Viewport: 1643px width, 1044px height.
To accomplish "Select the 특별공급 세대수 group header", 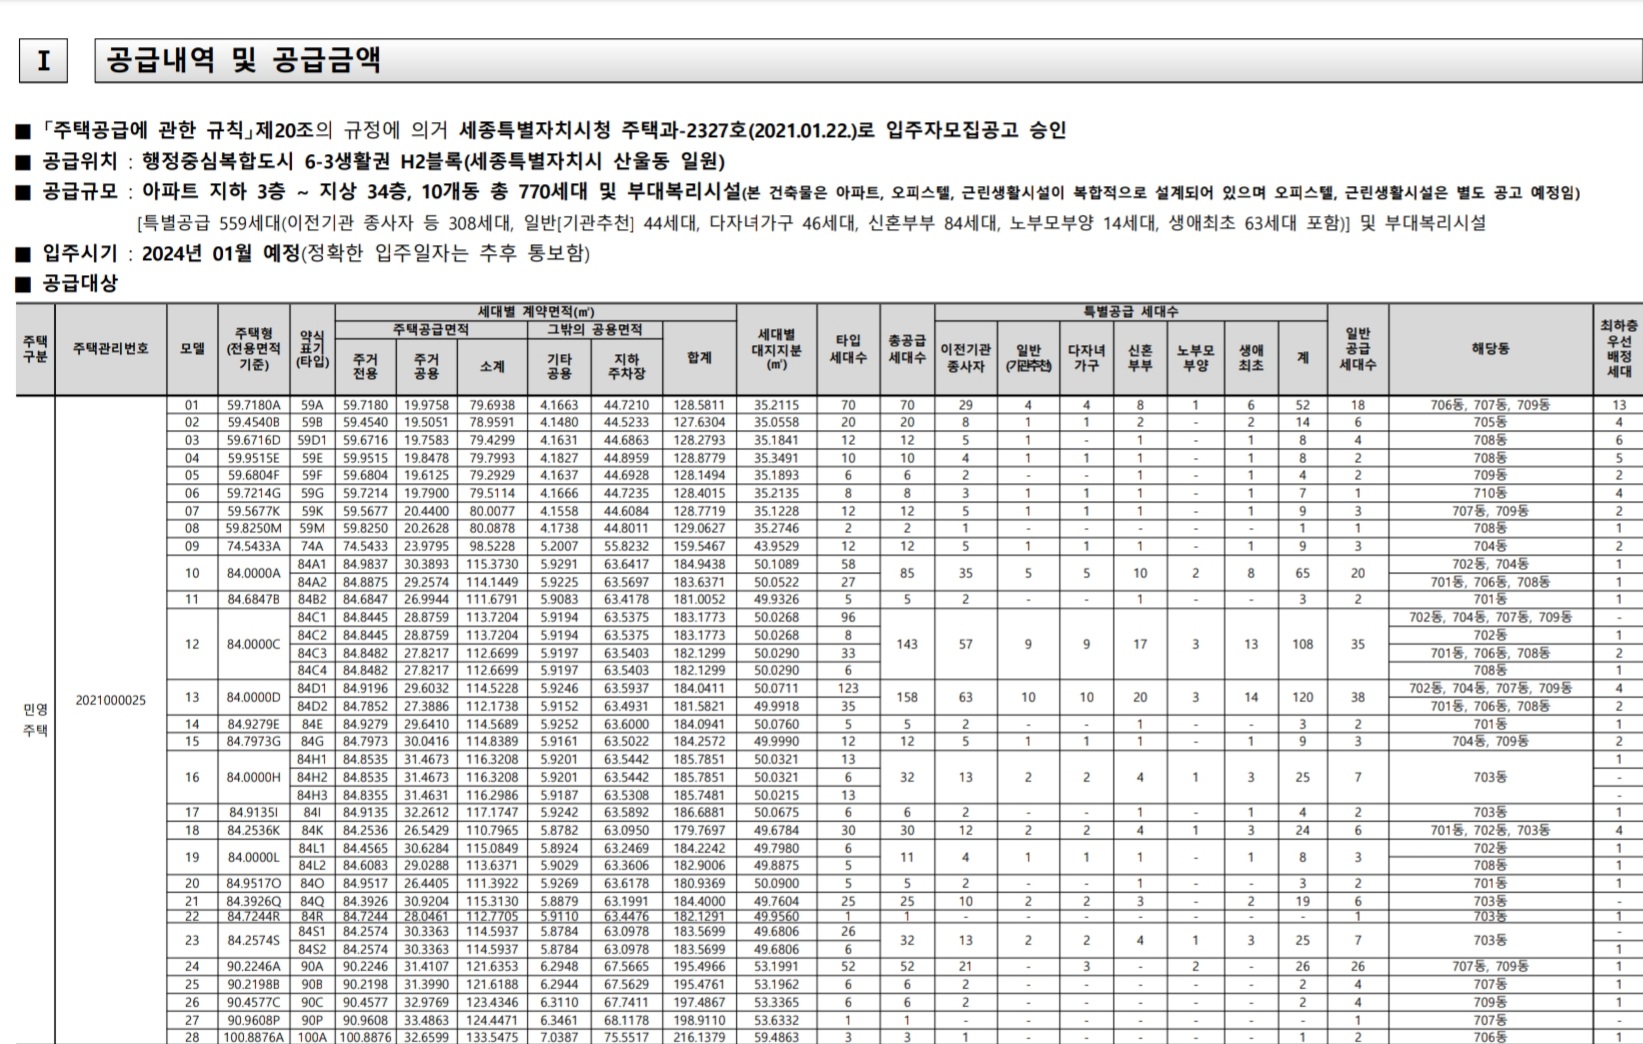I will [x=1131, y=312].
